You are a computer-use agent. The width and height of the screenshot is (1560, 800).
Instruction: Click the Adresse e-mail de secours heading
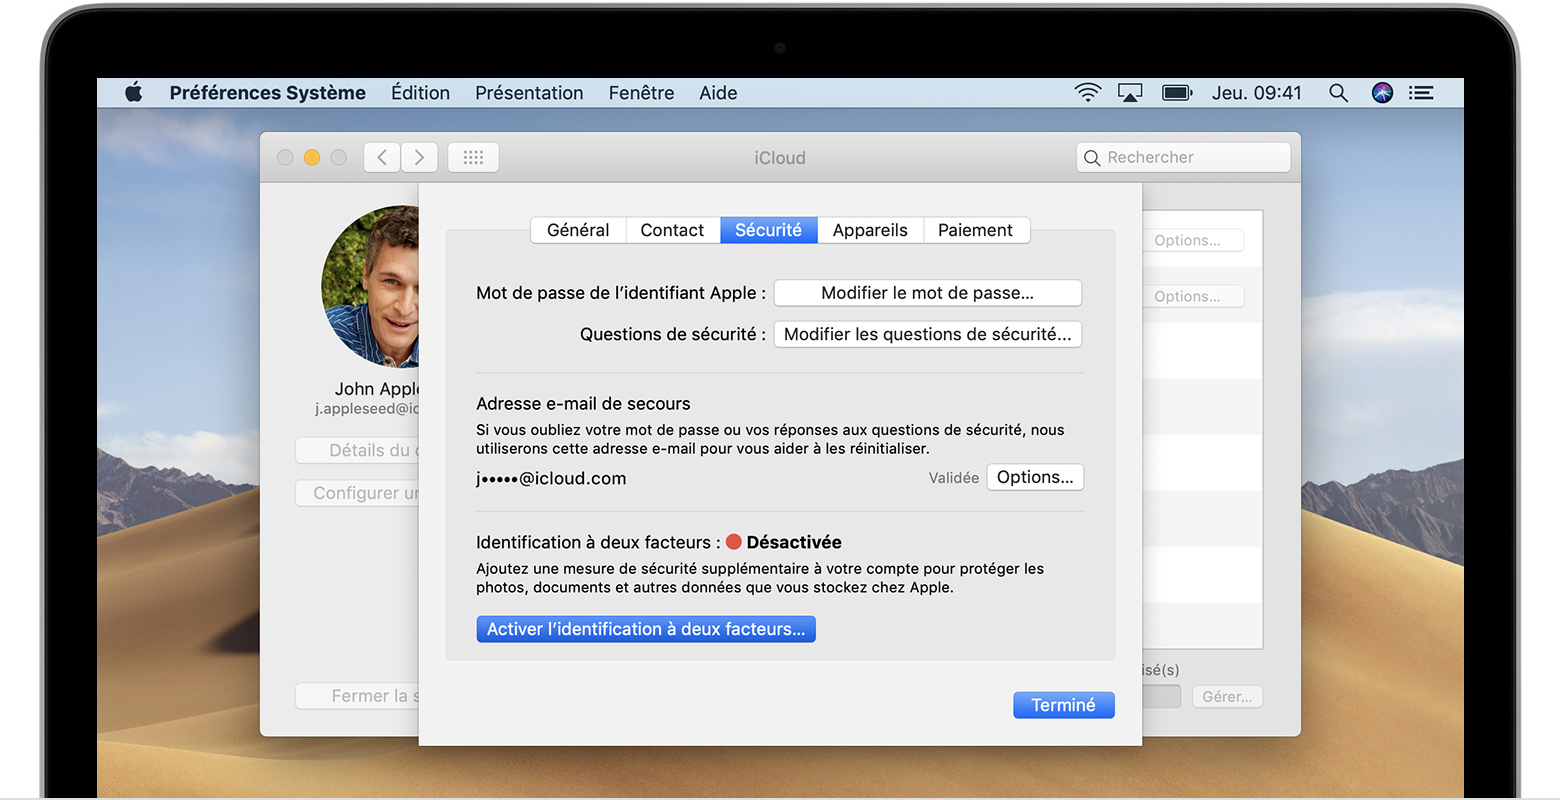tap(583, 404)
